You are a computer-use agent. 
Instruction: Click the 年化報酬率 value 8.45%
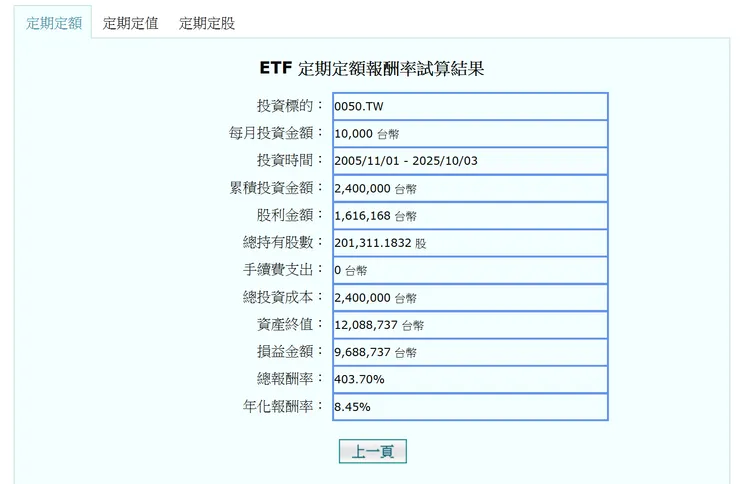(x=470, y=407)
